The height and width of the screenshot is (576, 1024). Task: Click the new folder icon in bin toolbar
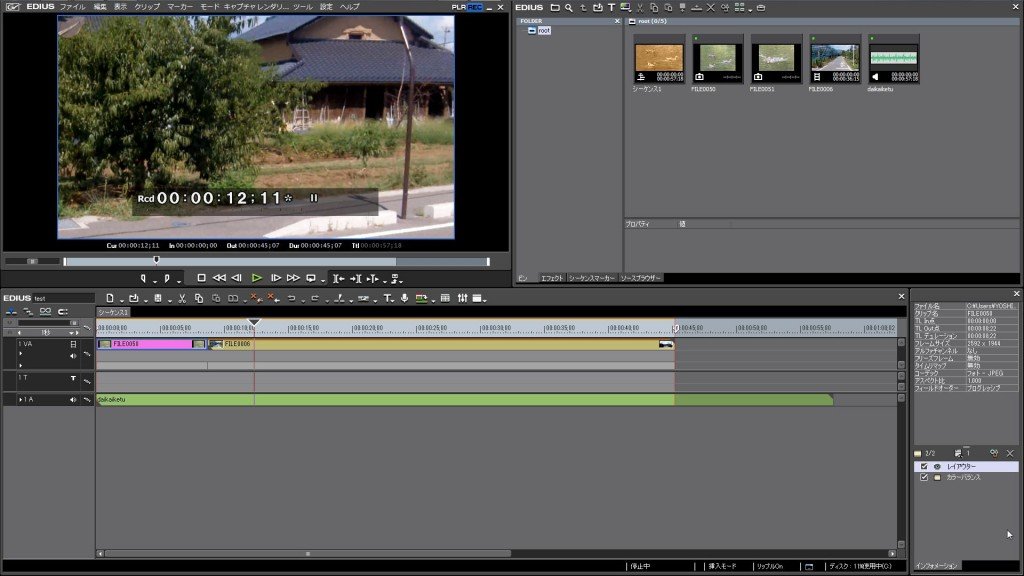tap(554, 8)
